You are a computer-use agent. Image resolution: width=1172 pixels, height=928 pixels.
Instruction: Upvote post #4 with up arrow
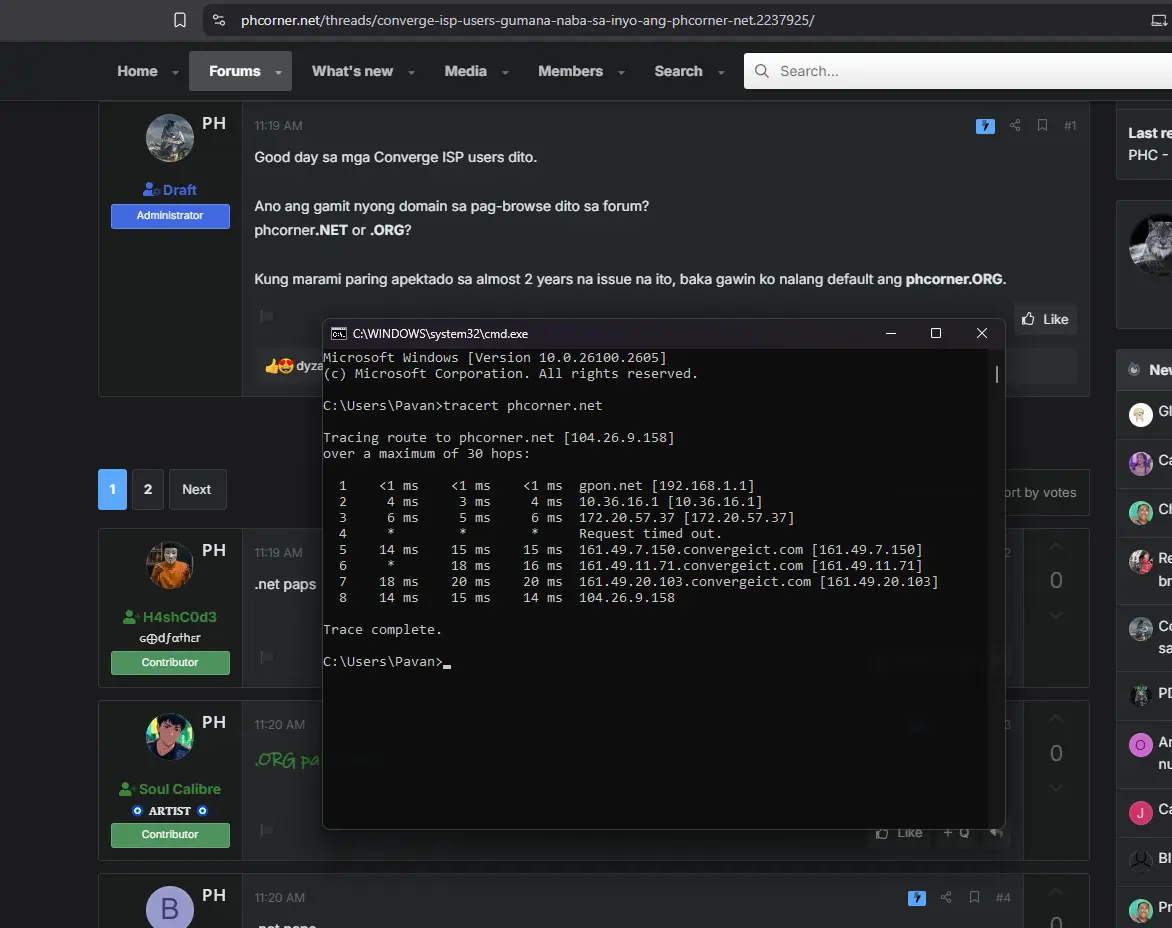coord(1055,891)
